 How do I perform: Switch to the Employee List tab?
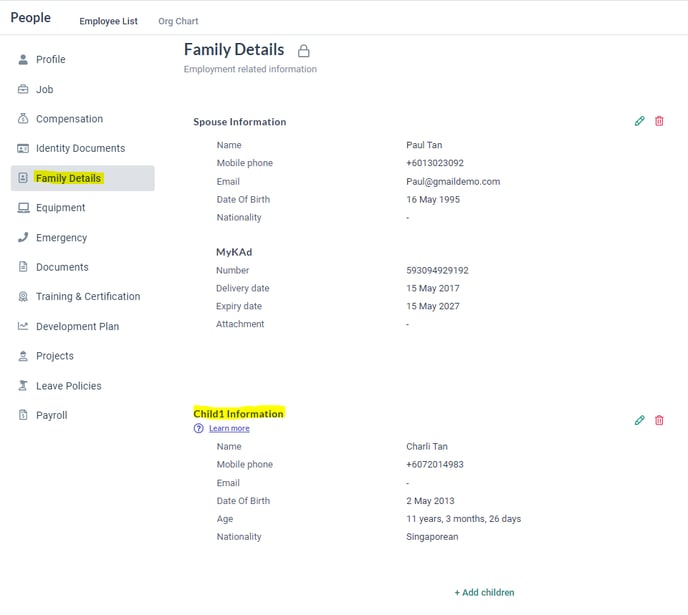tap(108, 21)
